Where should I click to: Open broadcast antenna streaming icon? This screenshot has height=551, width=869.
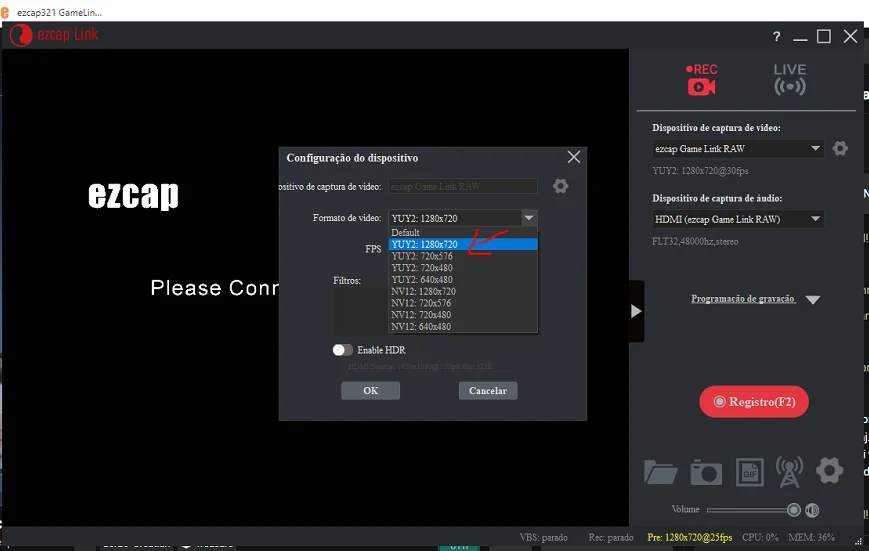[789, 472]
